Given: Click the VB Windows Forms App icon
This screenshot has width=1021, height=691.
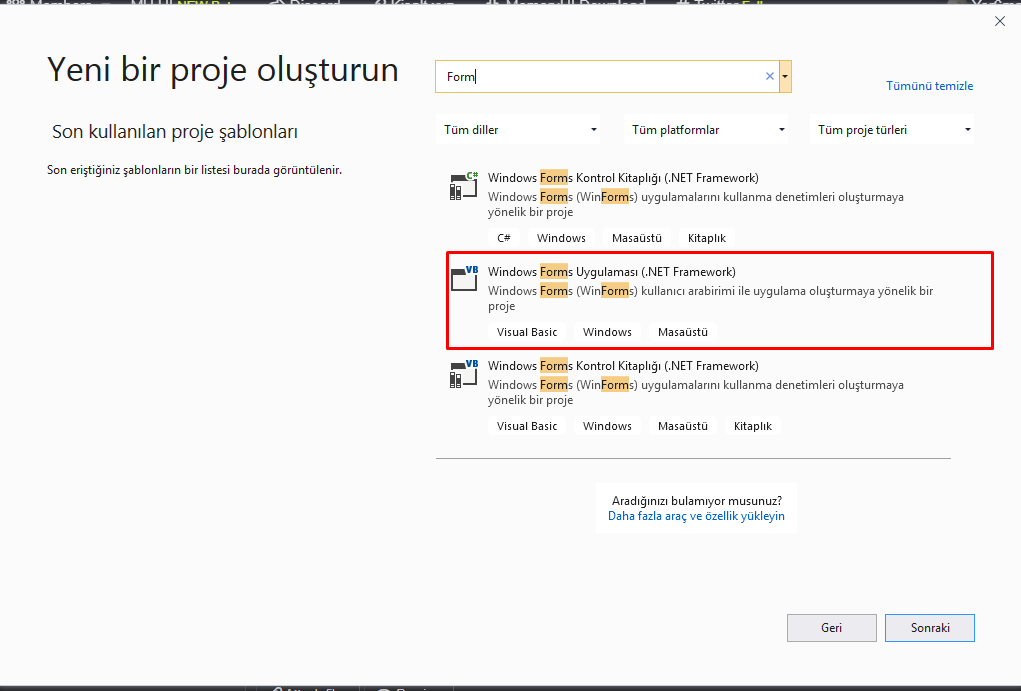Looking at the screenshot, I should (x=464, y=279).
